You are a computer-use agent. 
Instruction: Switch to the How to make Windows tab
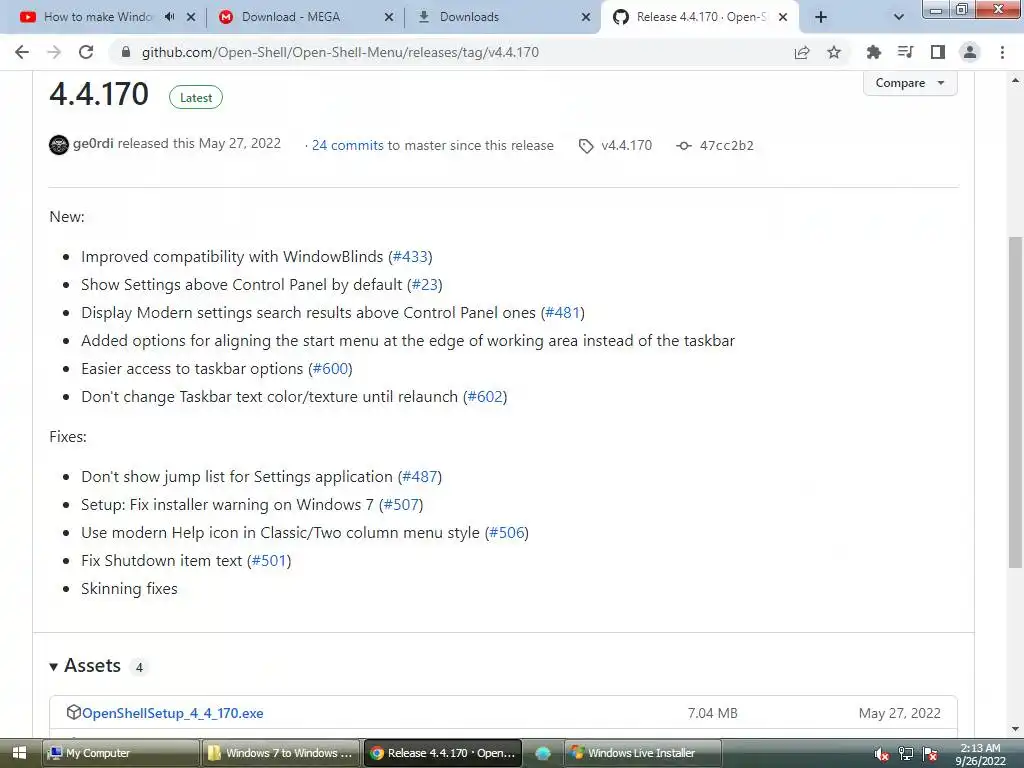point(97,17)
